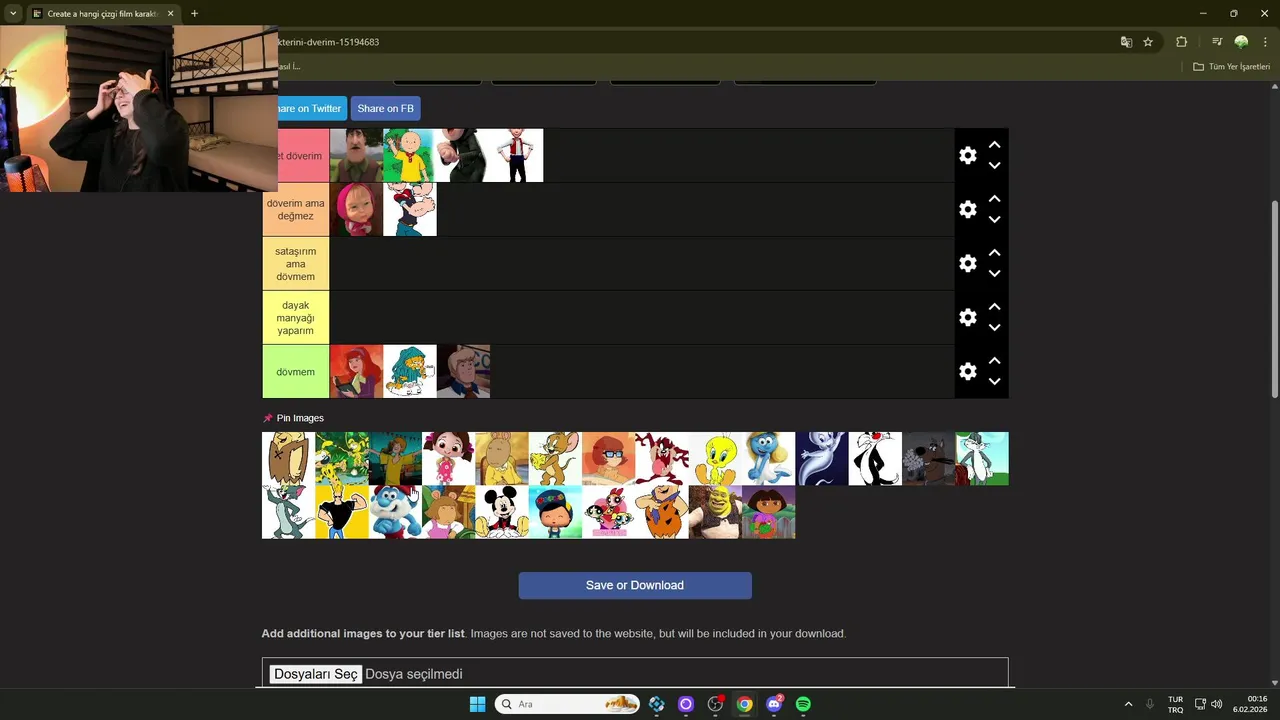Open settings gear for 'satașırım ama dövmem' row
1280x720 pixels.
click(967, 263)
